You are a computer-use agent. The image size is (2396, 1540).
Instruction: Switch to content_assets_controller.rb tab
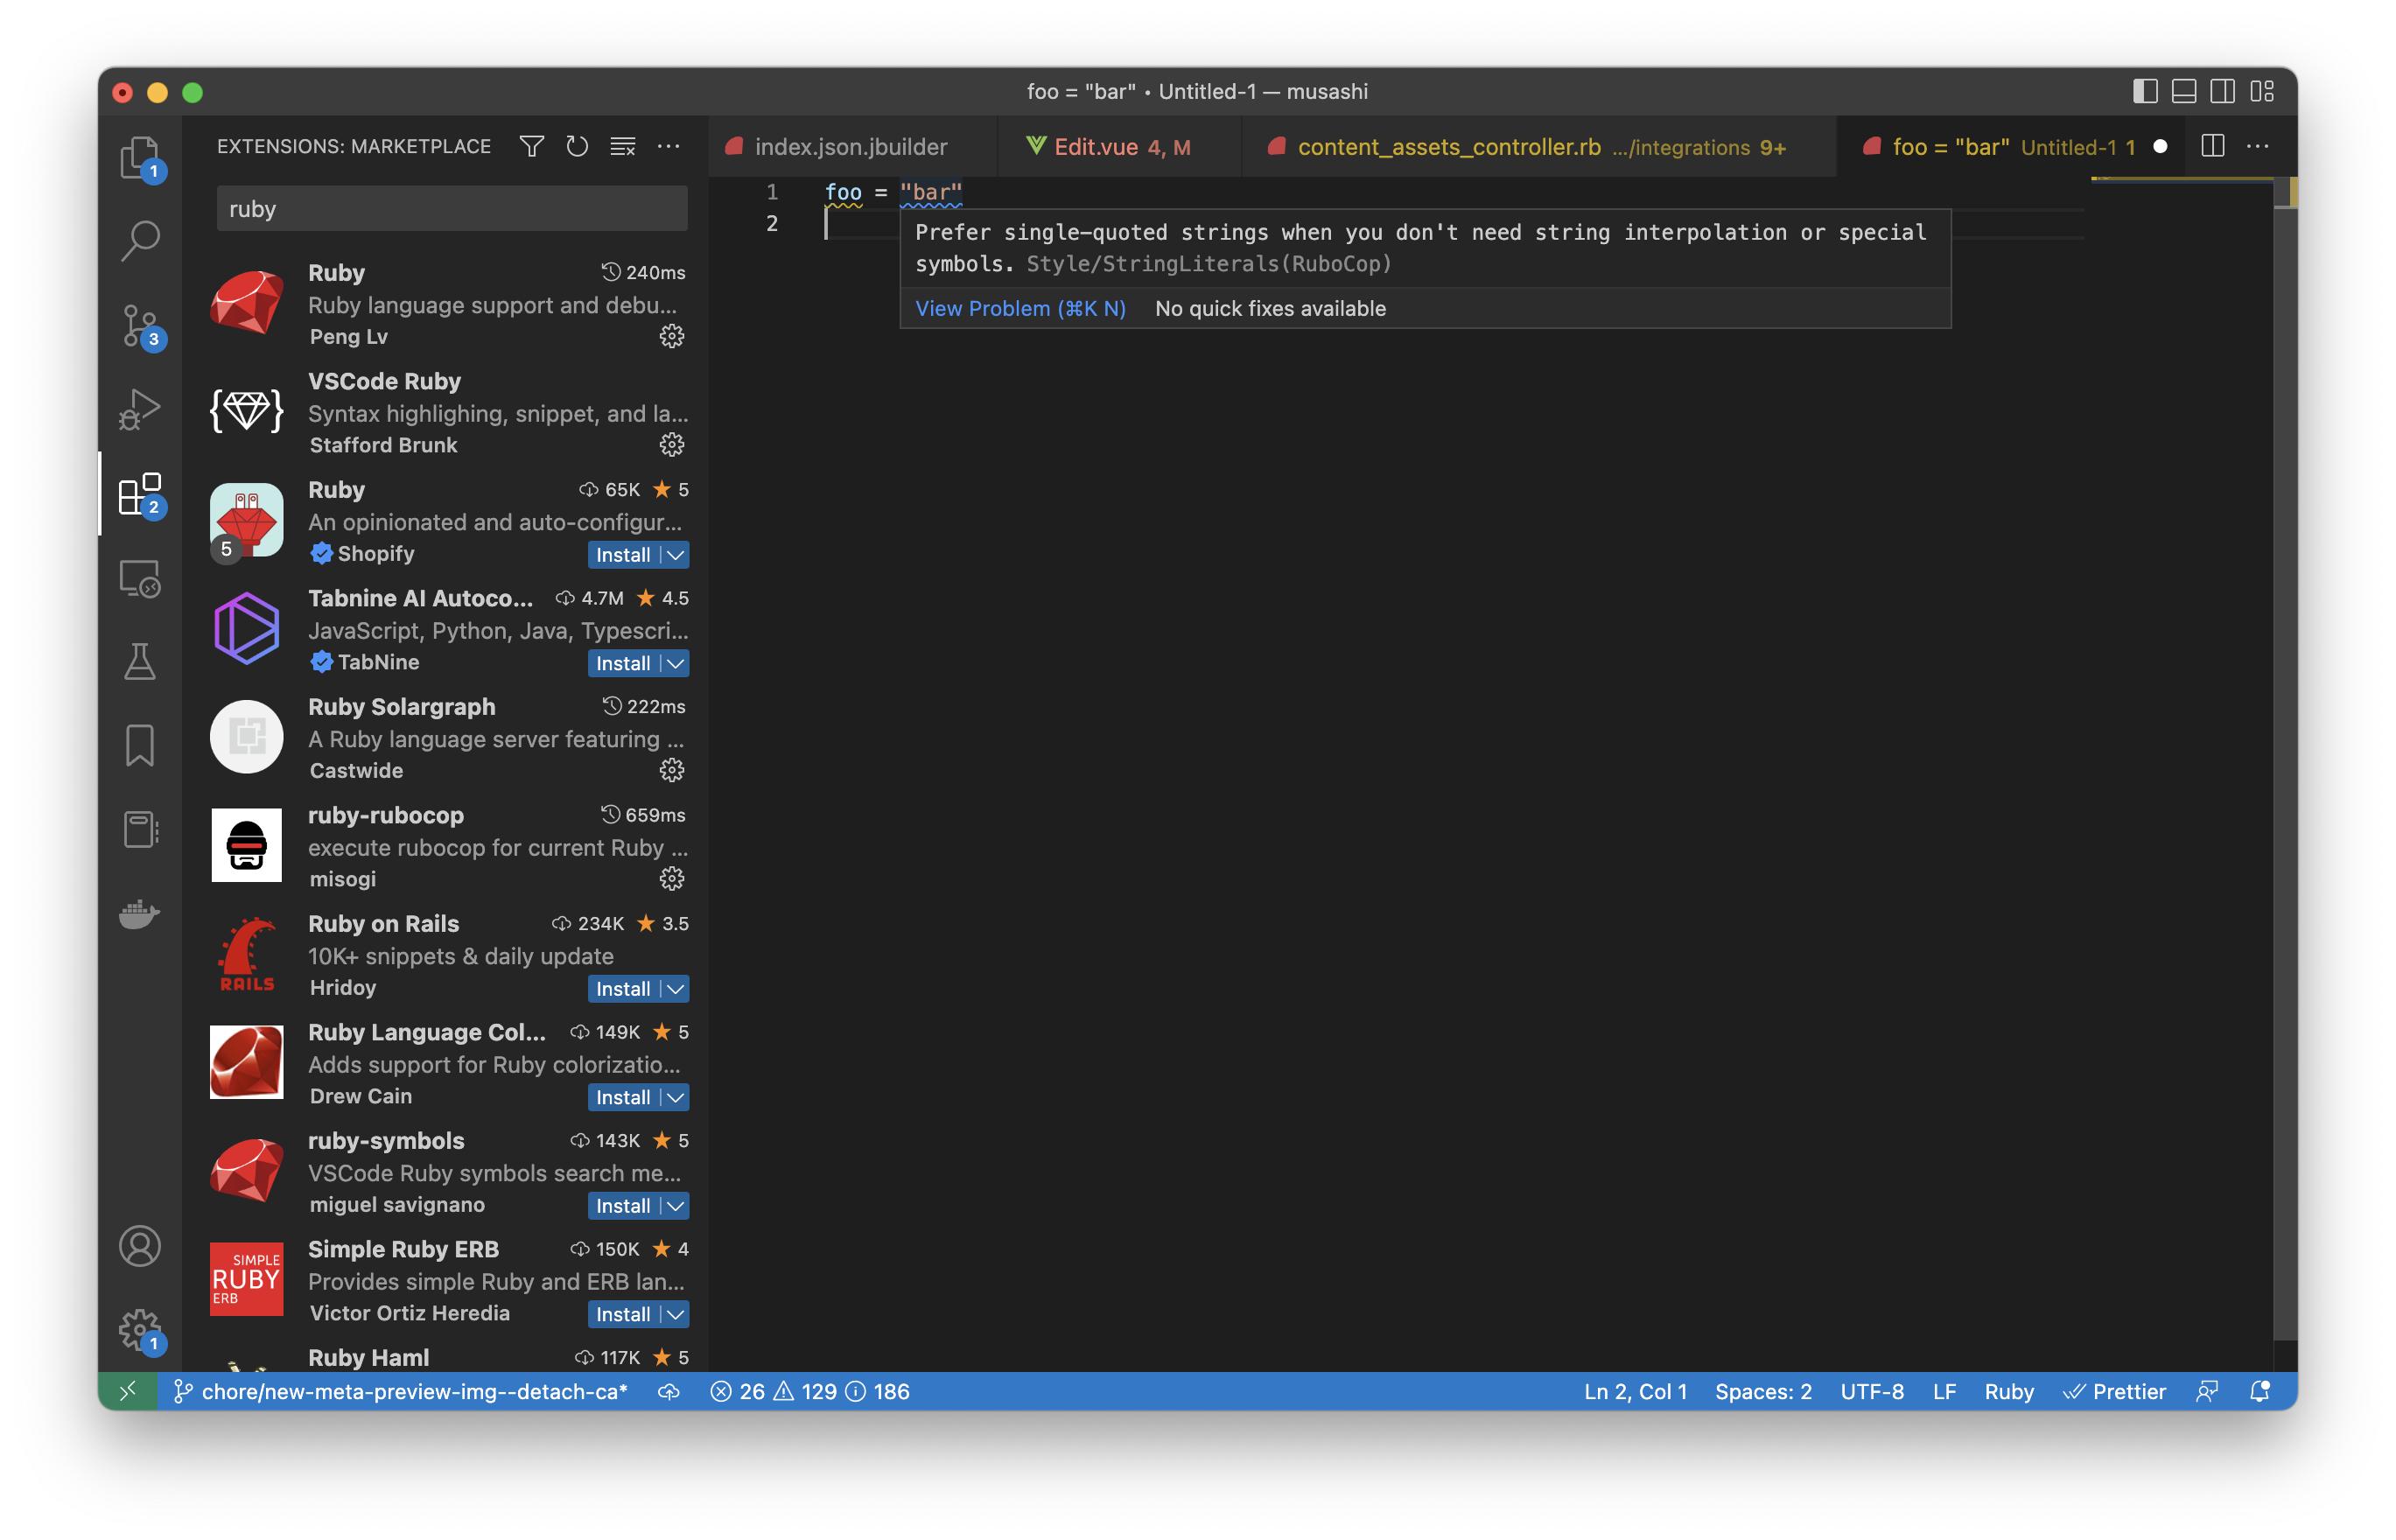pyautogui.click(x=1540, y=147)
